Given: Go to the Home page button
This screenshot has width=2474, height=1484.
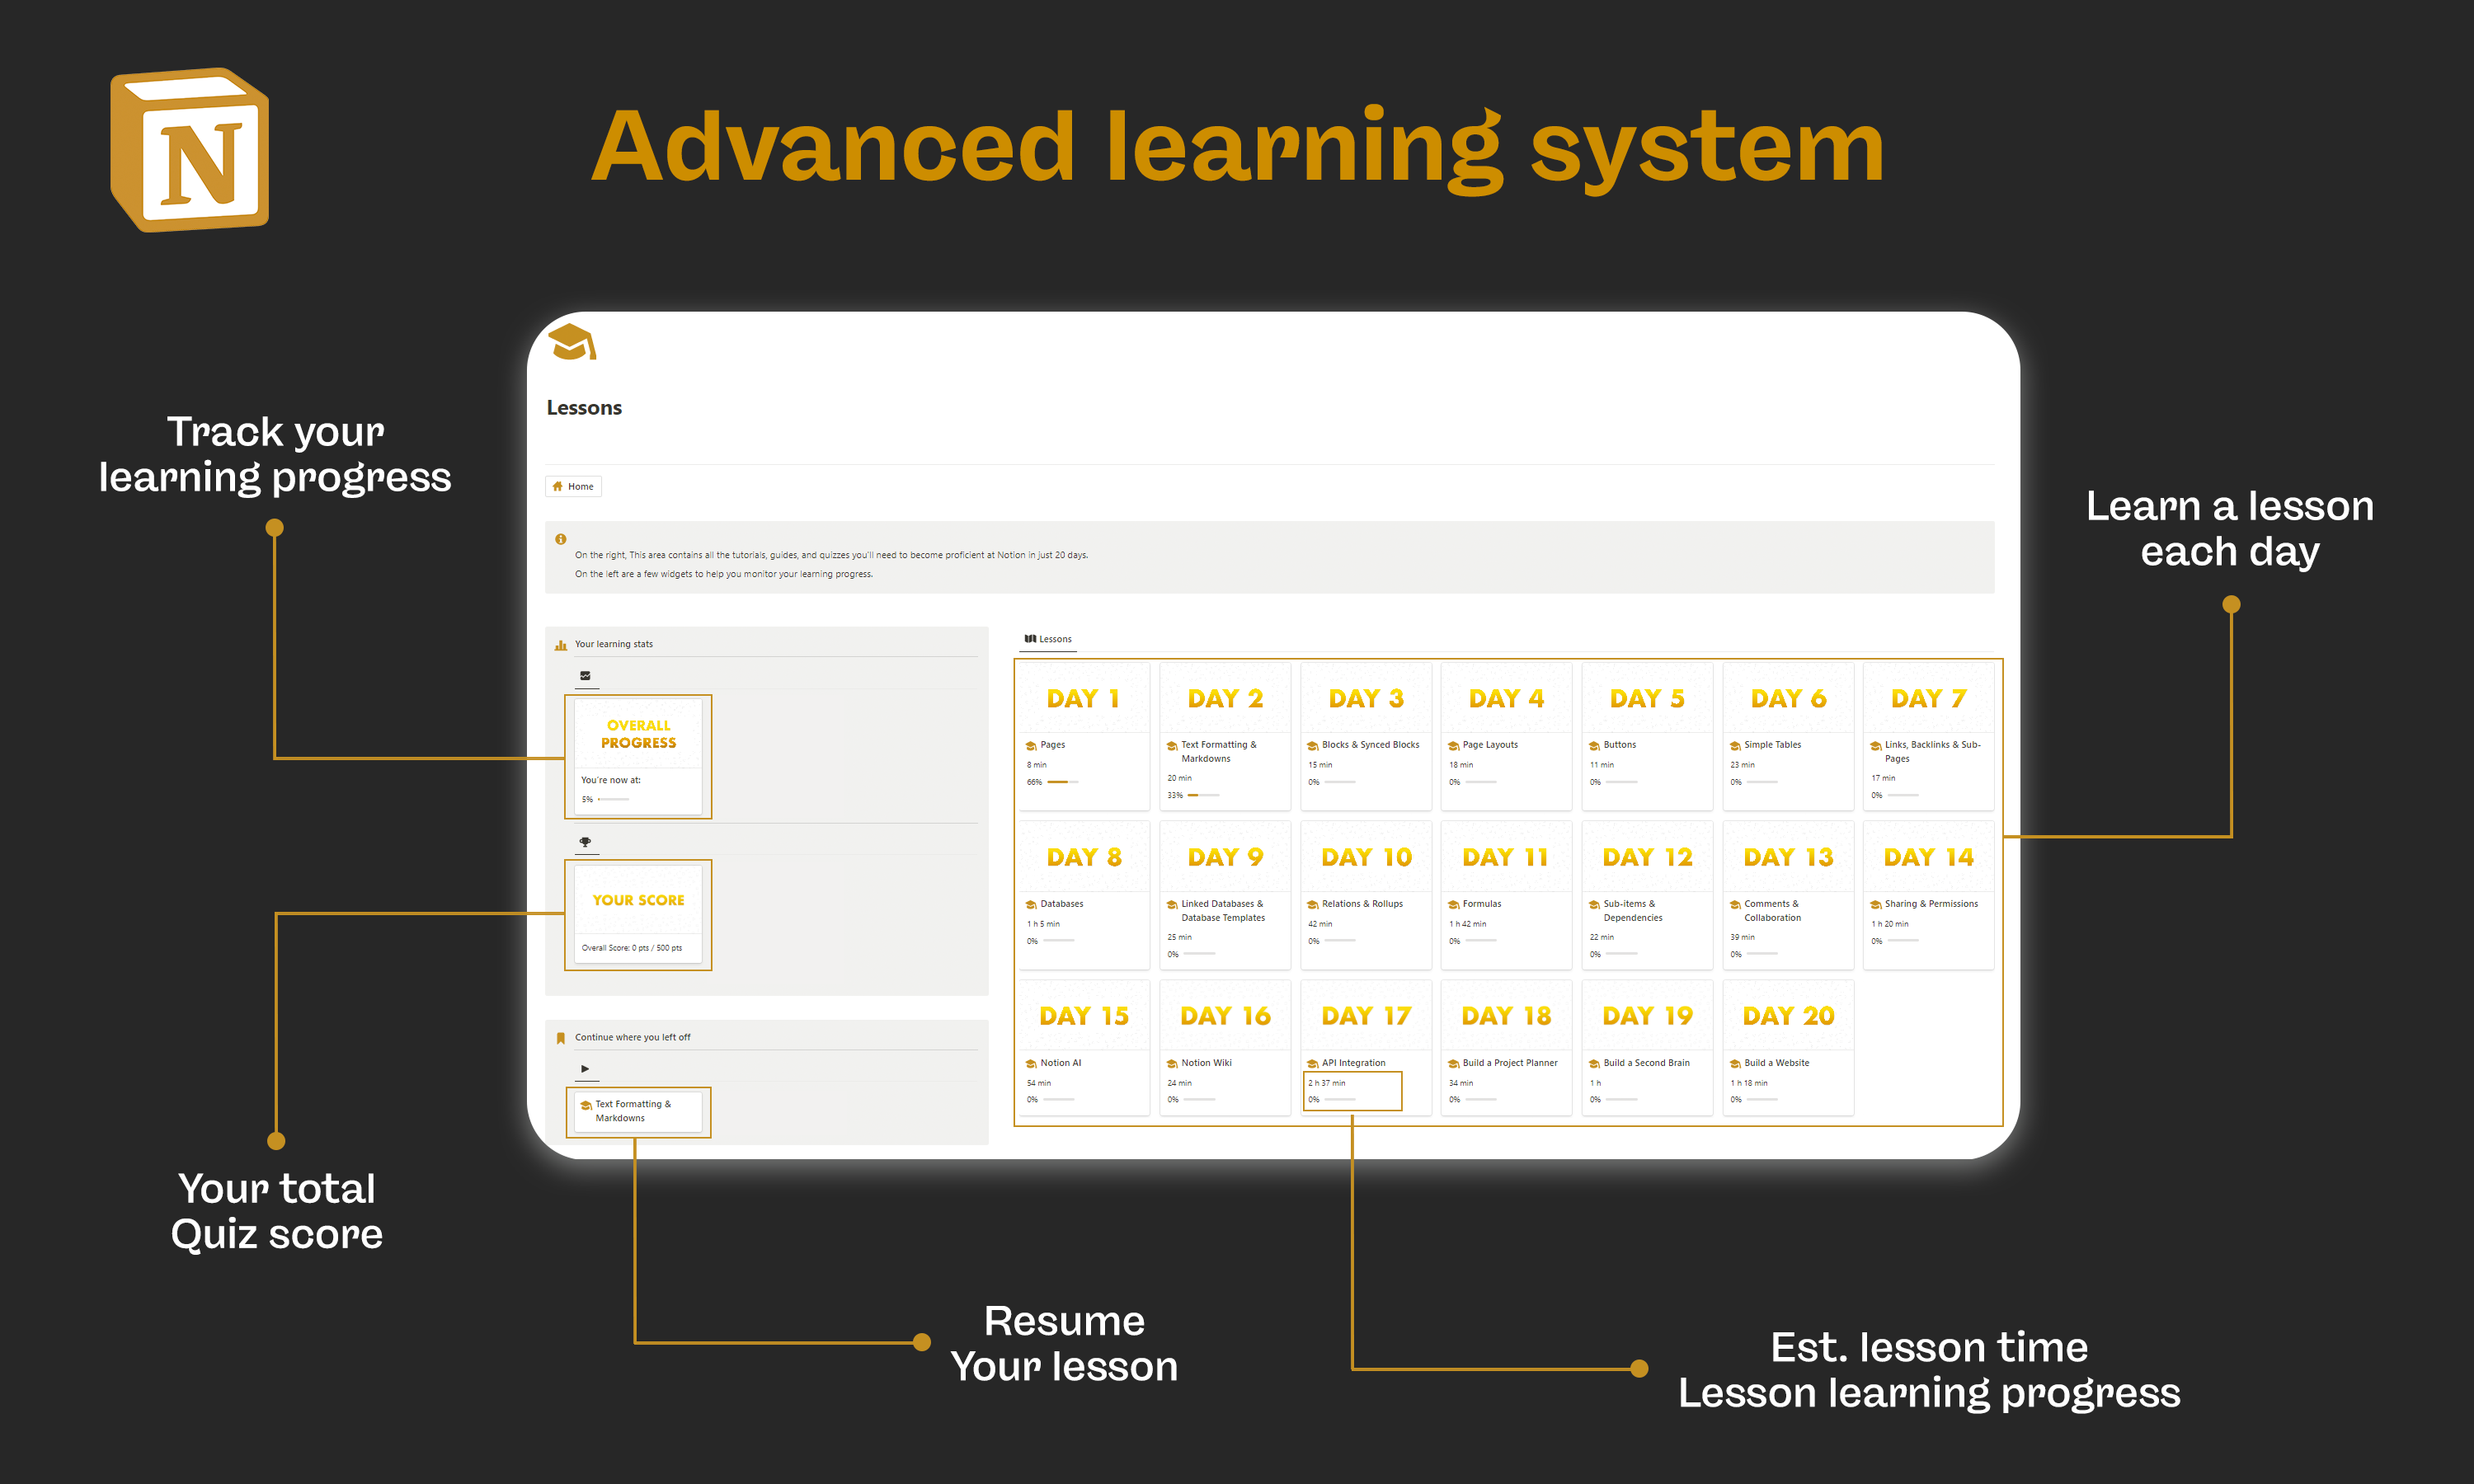Looking at the screenshot, I should [x=573, y=487].
